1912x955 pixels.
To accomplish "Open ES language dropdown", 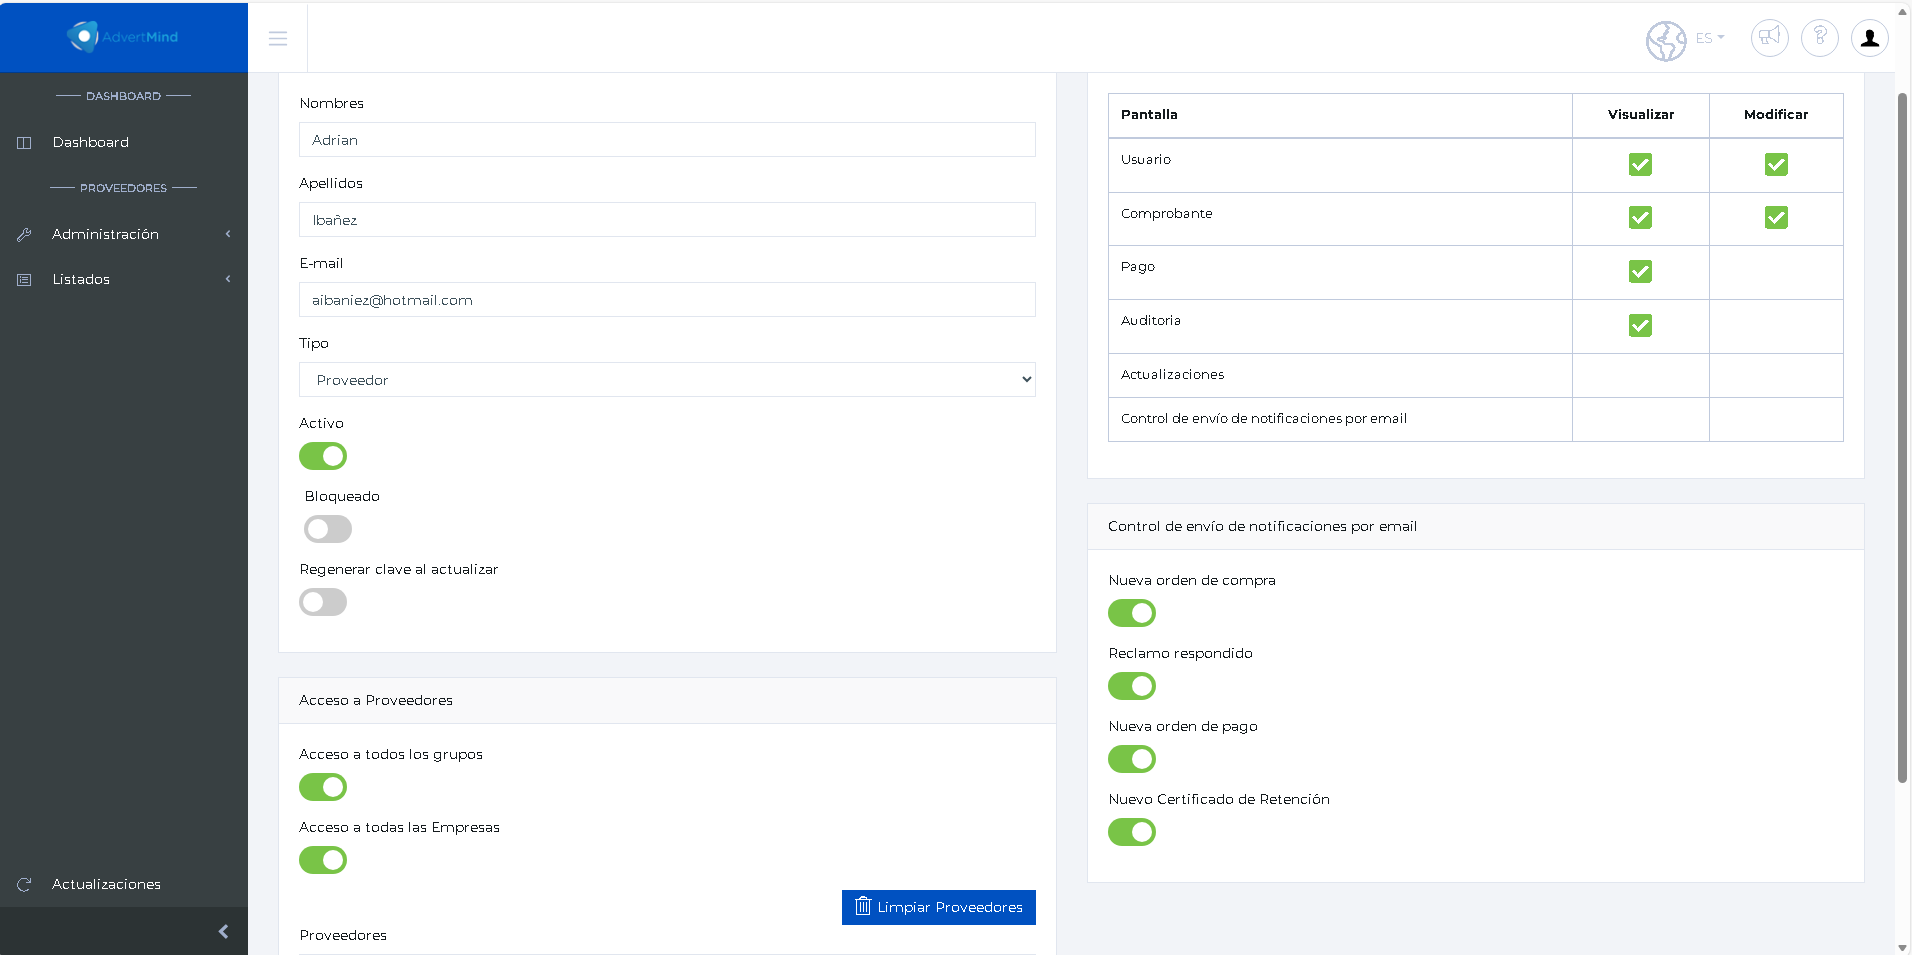I will [1710, 38].
